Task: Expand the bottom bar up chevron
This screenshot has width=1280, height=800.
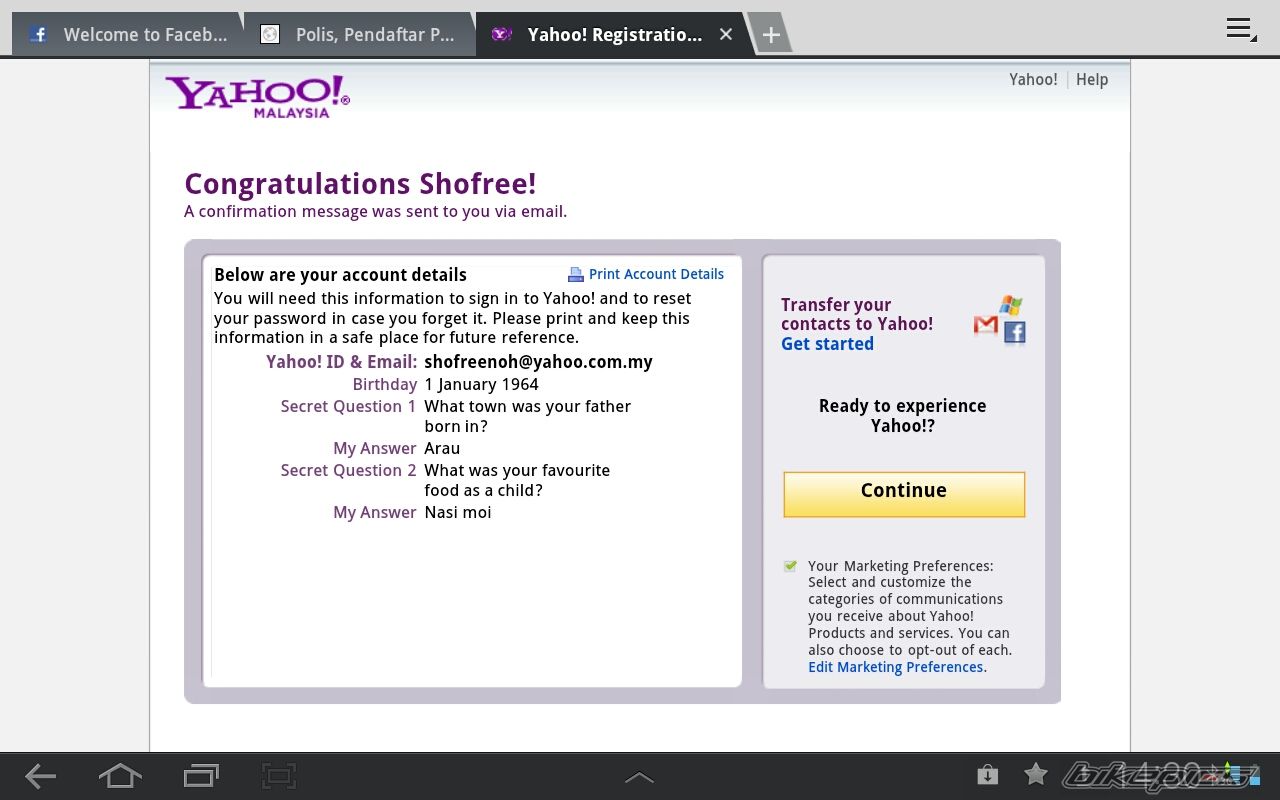Action: [639, 777]
